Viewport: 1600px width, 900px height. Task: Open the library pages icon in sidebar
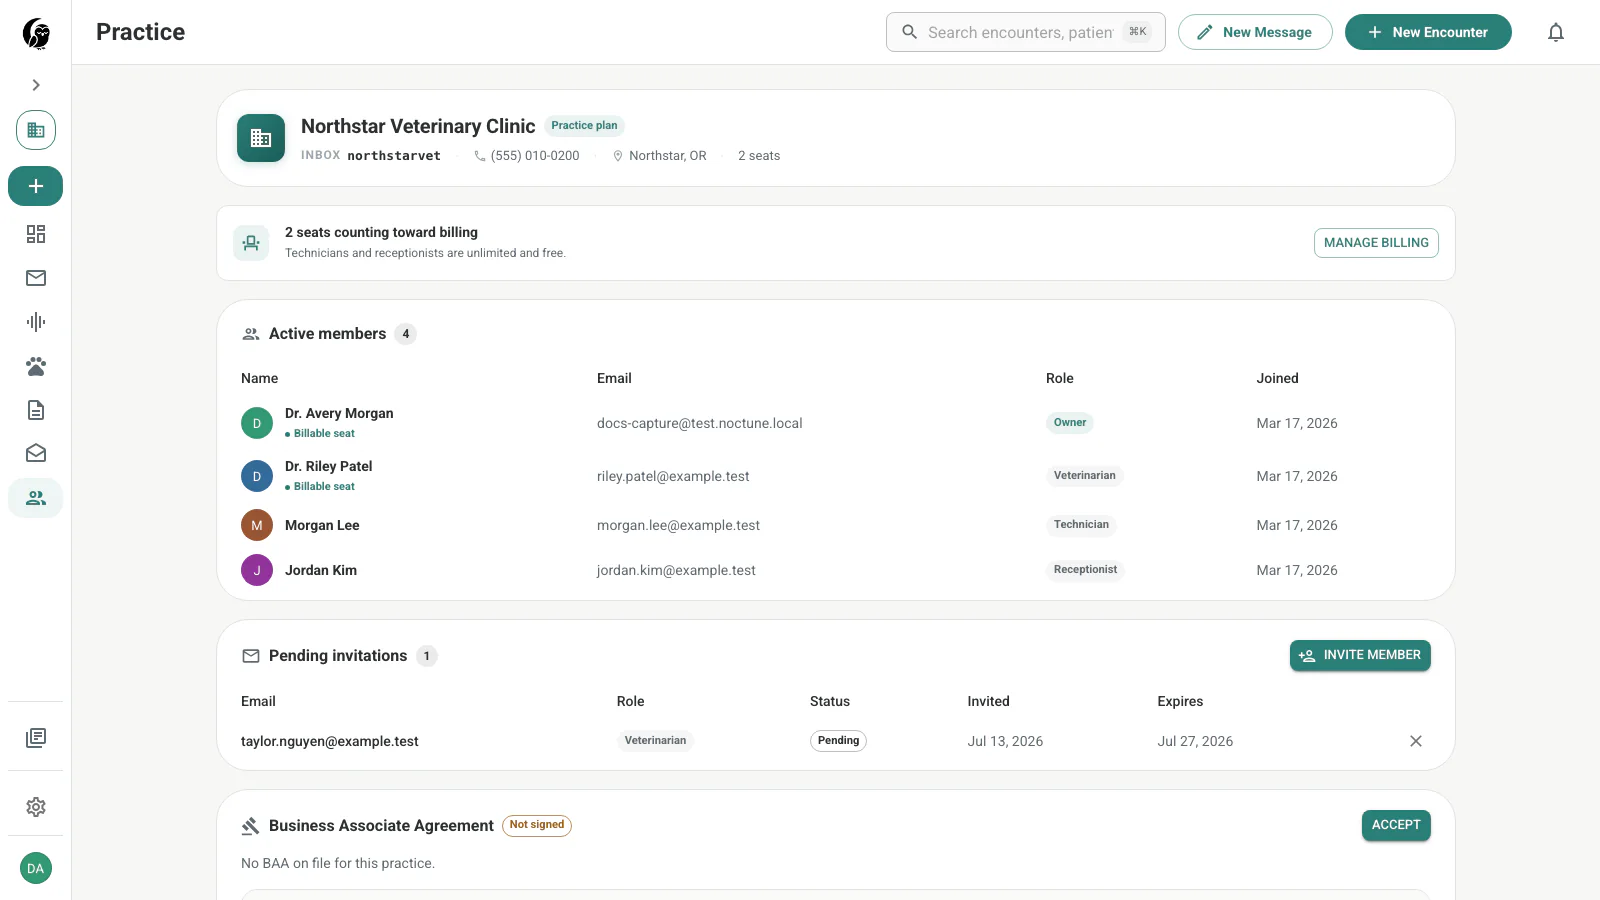[x=36, y=738]
